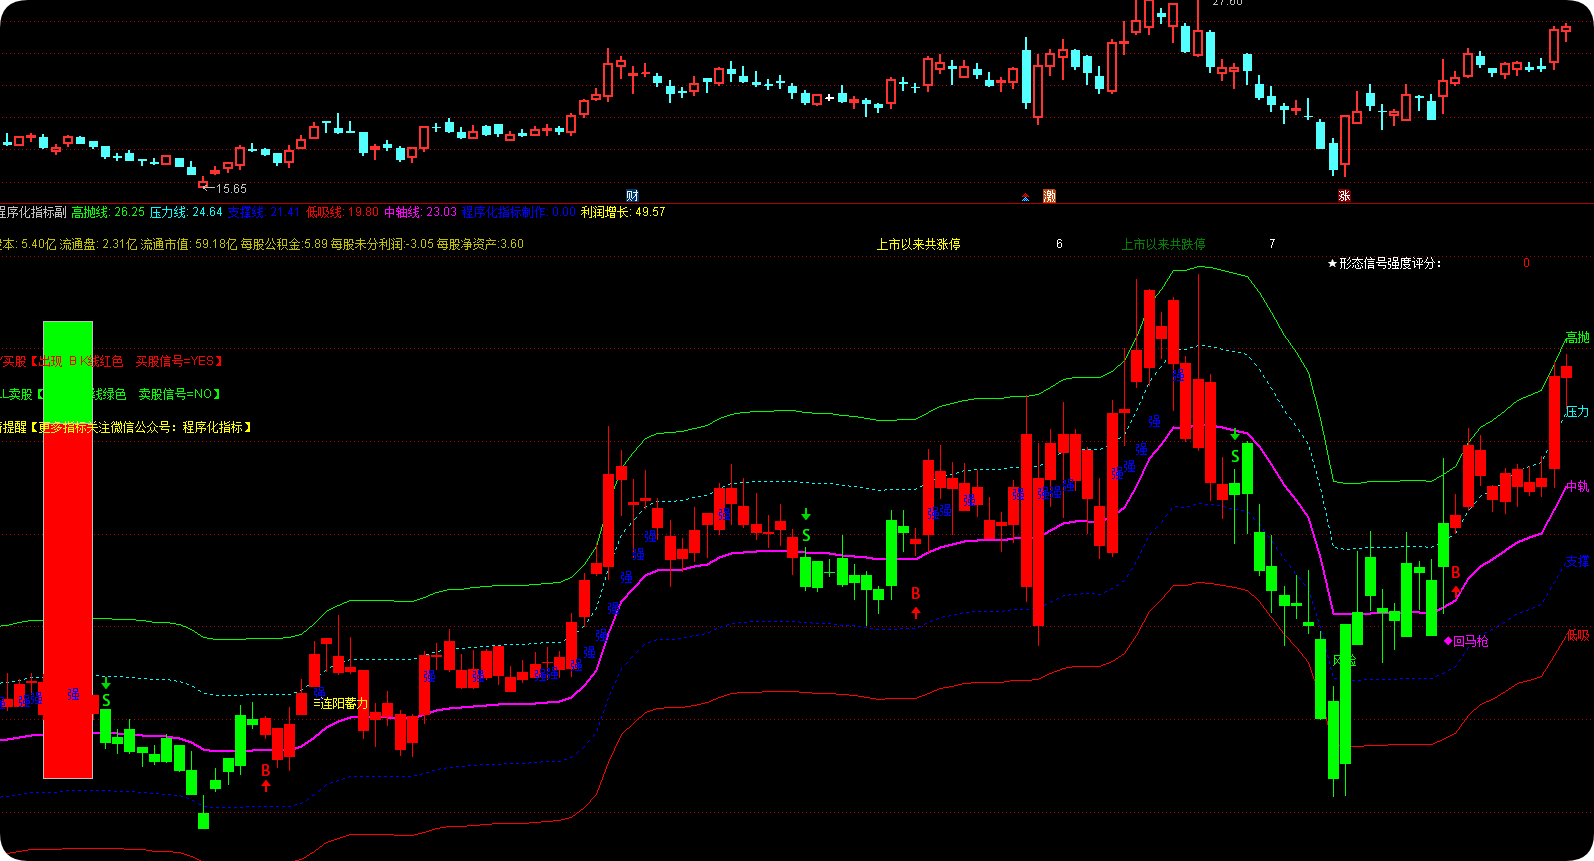1594x861 pixels.
Task: Click the ★形态信号强度评分 label
Action: (1384, 263)
